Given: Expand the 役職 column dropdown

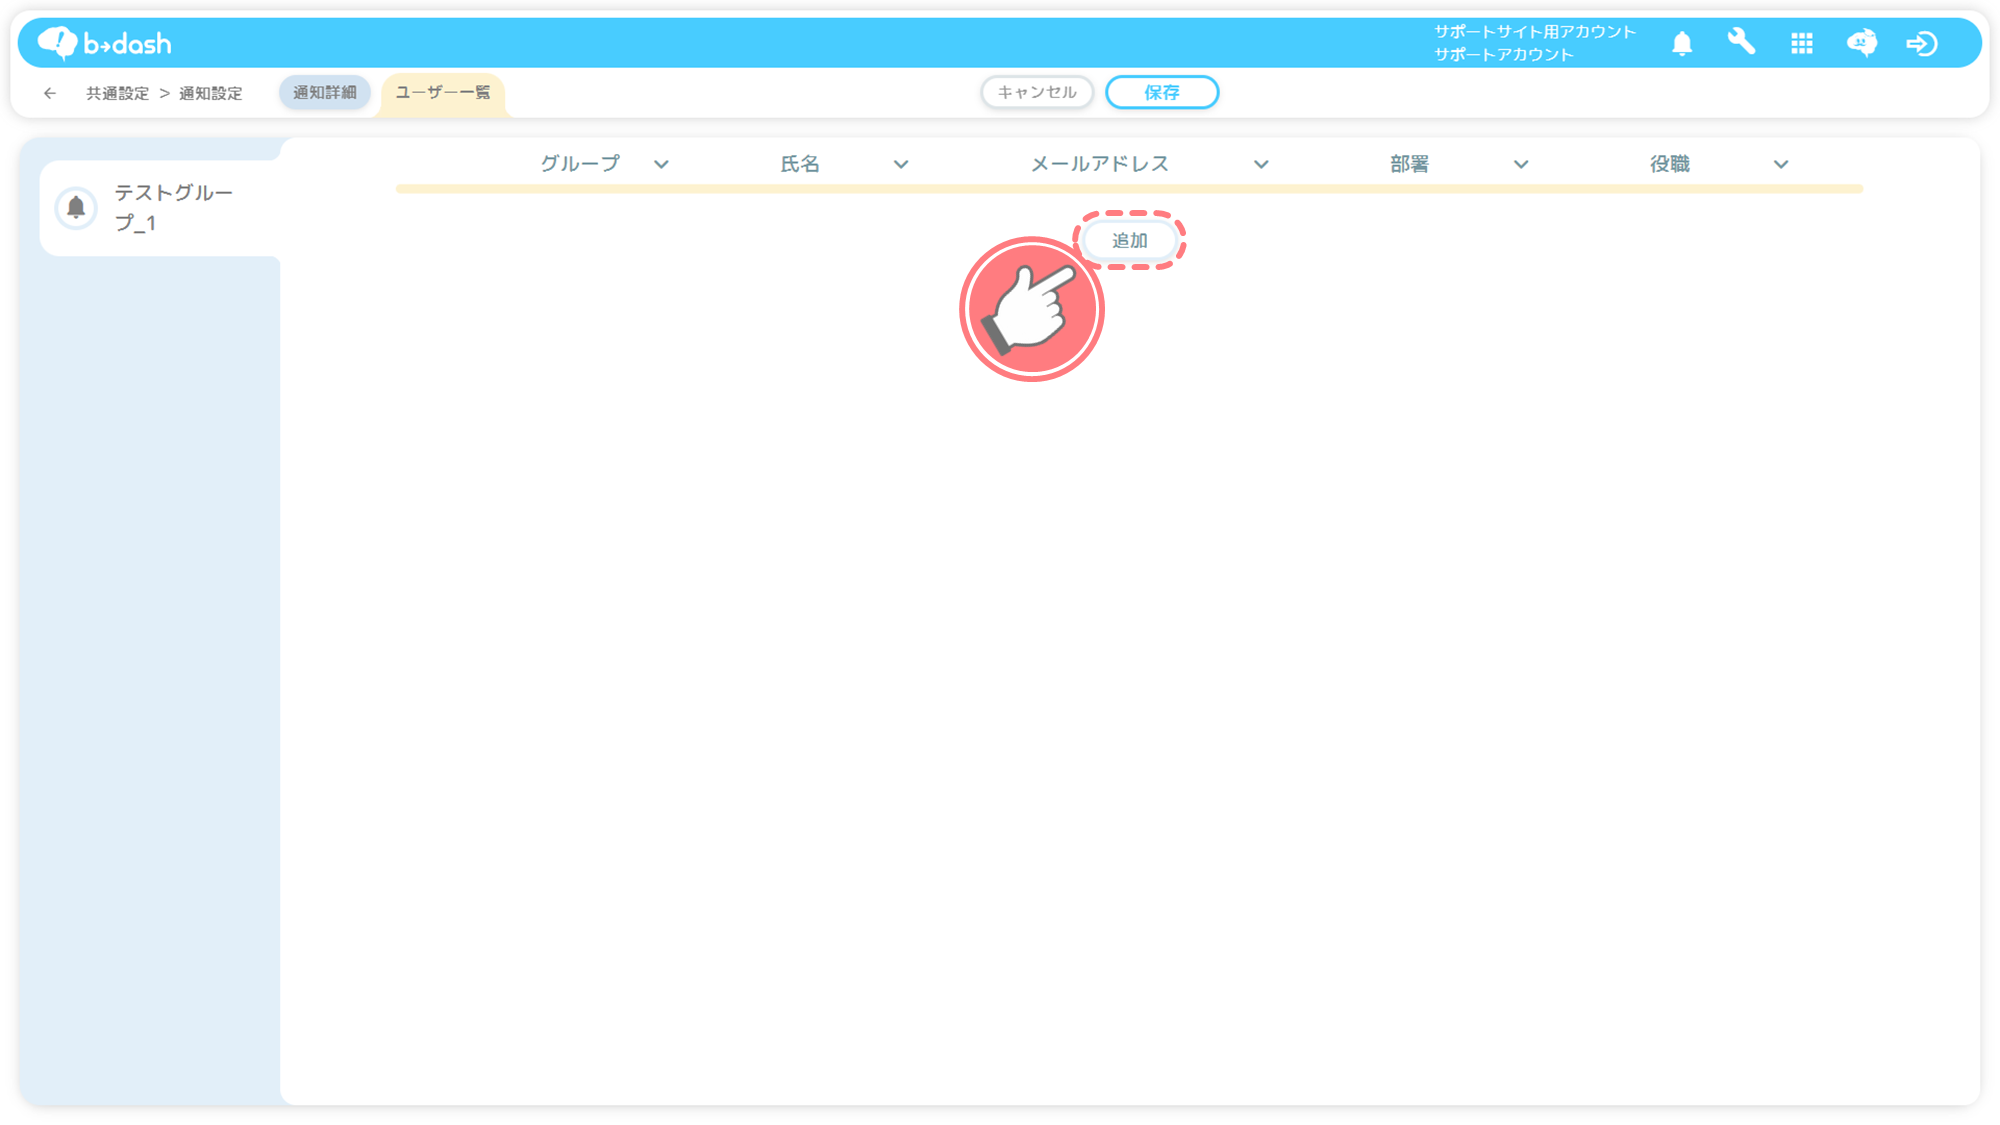Looking at the screenshot, I should 1781,164.
